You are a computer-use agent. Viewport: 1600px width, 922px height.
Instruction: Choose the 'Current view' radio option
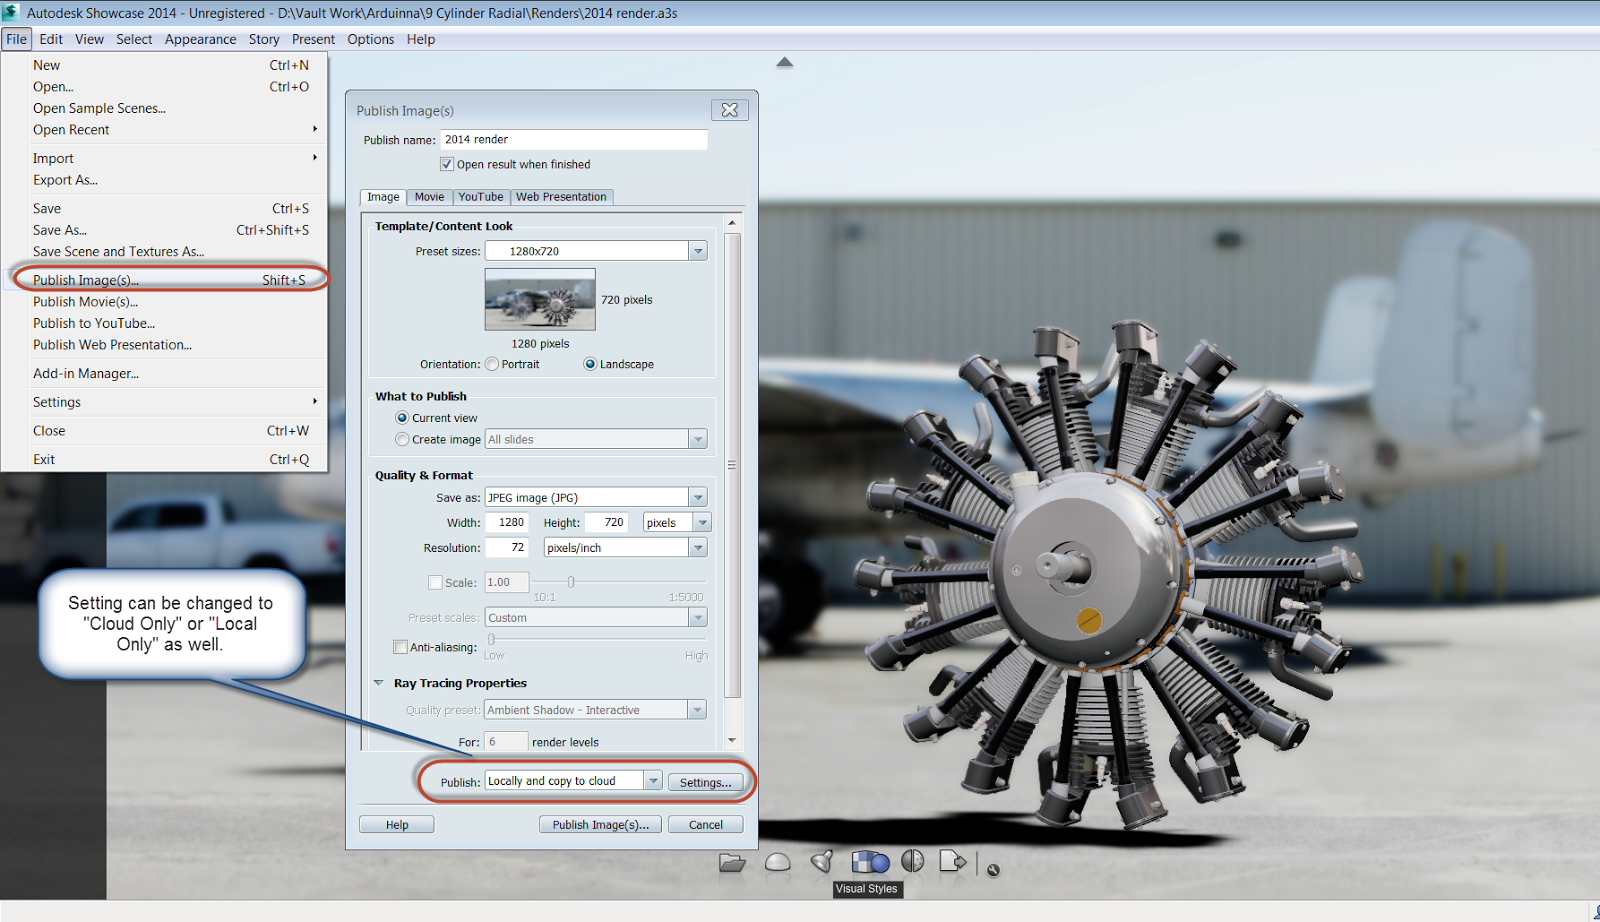[402, 418]
